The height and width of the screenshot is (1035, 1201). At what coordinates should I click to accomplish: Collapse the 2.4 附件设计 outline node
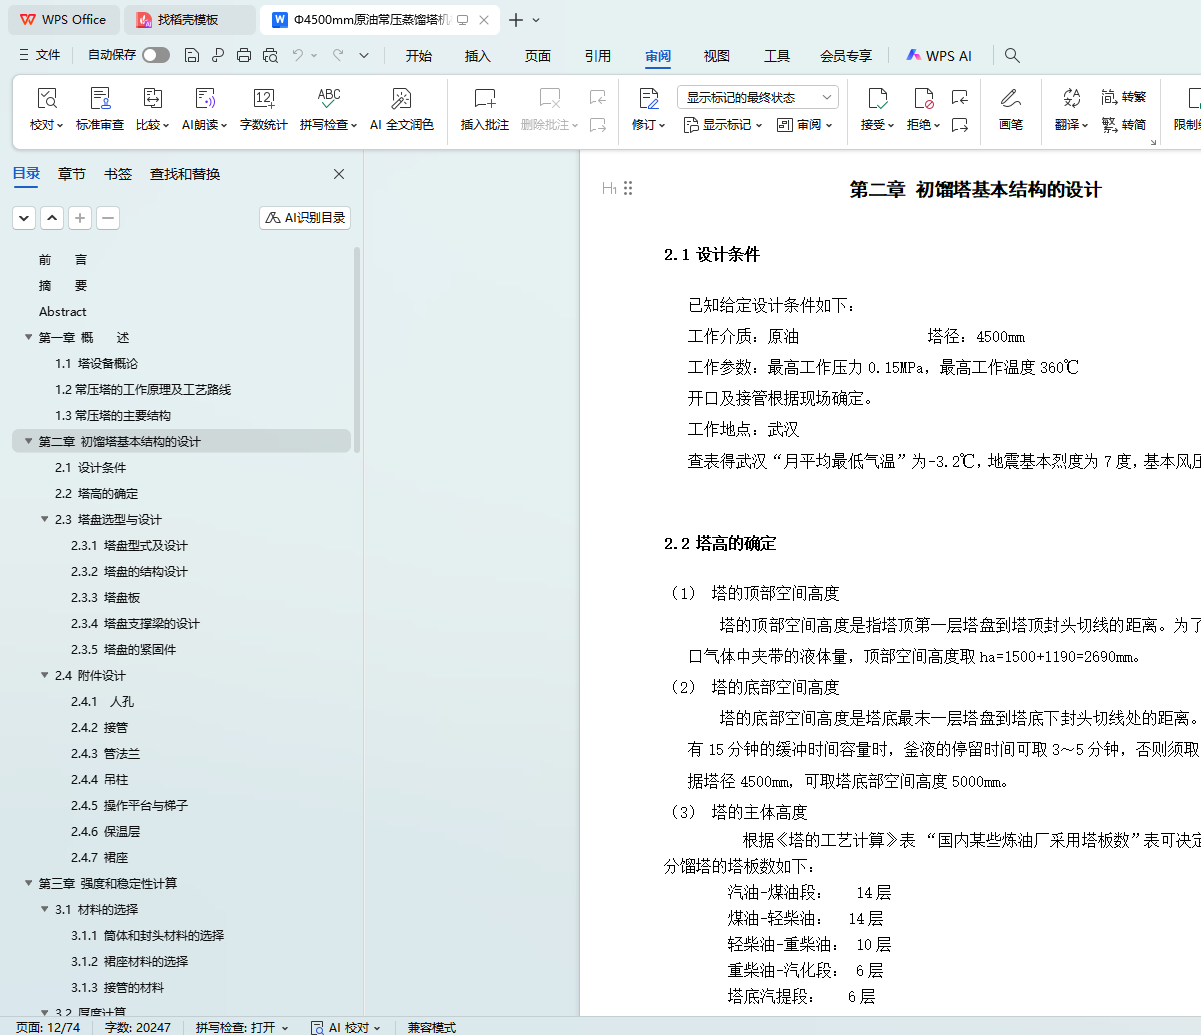click(x=45, y=675)
